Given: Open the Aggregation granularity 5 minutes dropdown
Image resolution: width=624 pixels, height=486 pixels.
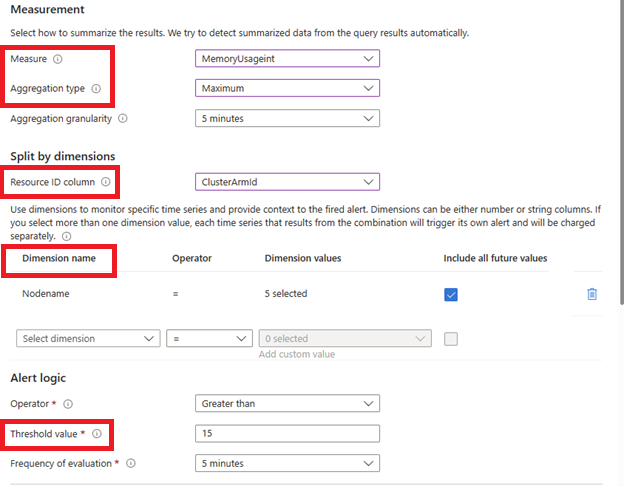Looking at the screenshot, I should [287, 118].
